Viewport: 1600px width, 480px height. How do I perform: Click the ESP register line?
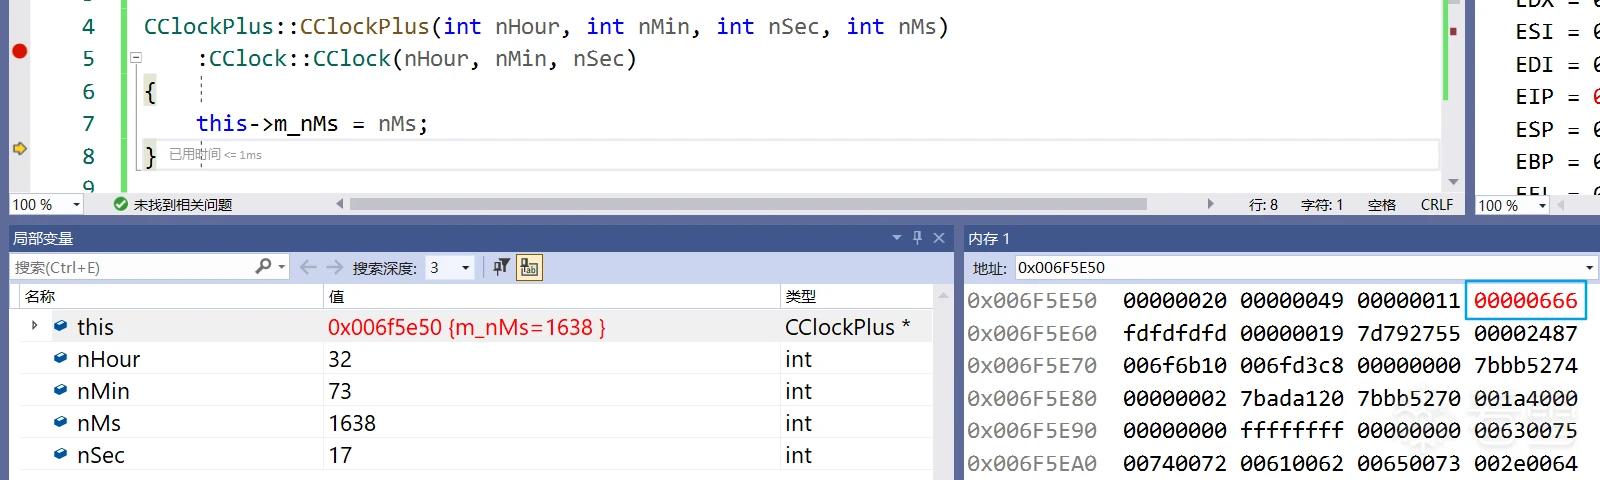tap(1557, 129)
